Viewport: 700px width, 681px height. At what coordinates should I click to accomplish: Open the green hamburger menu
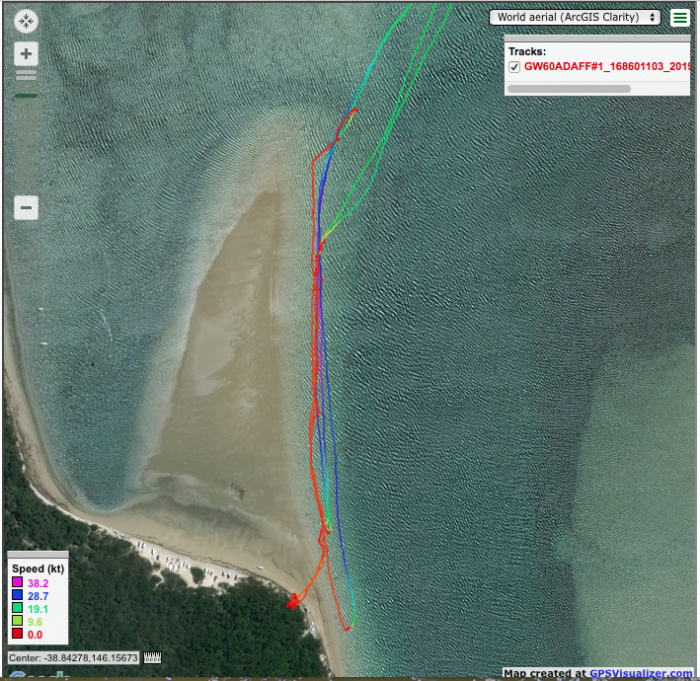click(x=679, y=17)
